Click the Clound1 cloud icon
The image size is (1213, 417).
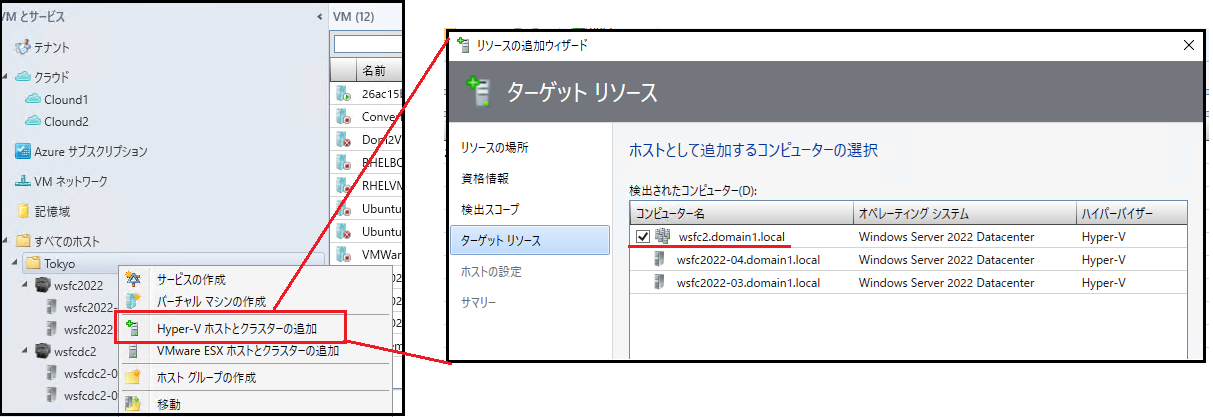(x=33, y=100)
